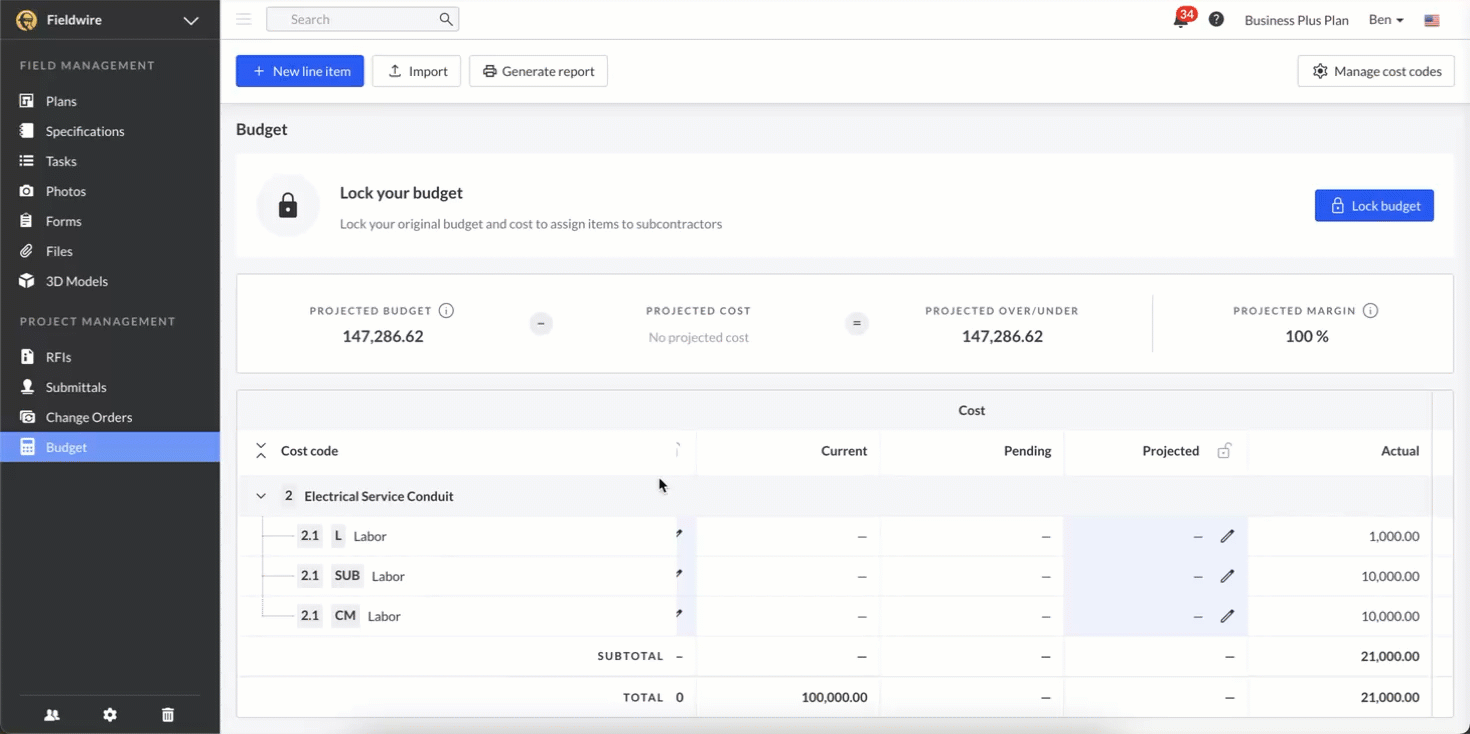Click the New line item button

pos(300,71)
